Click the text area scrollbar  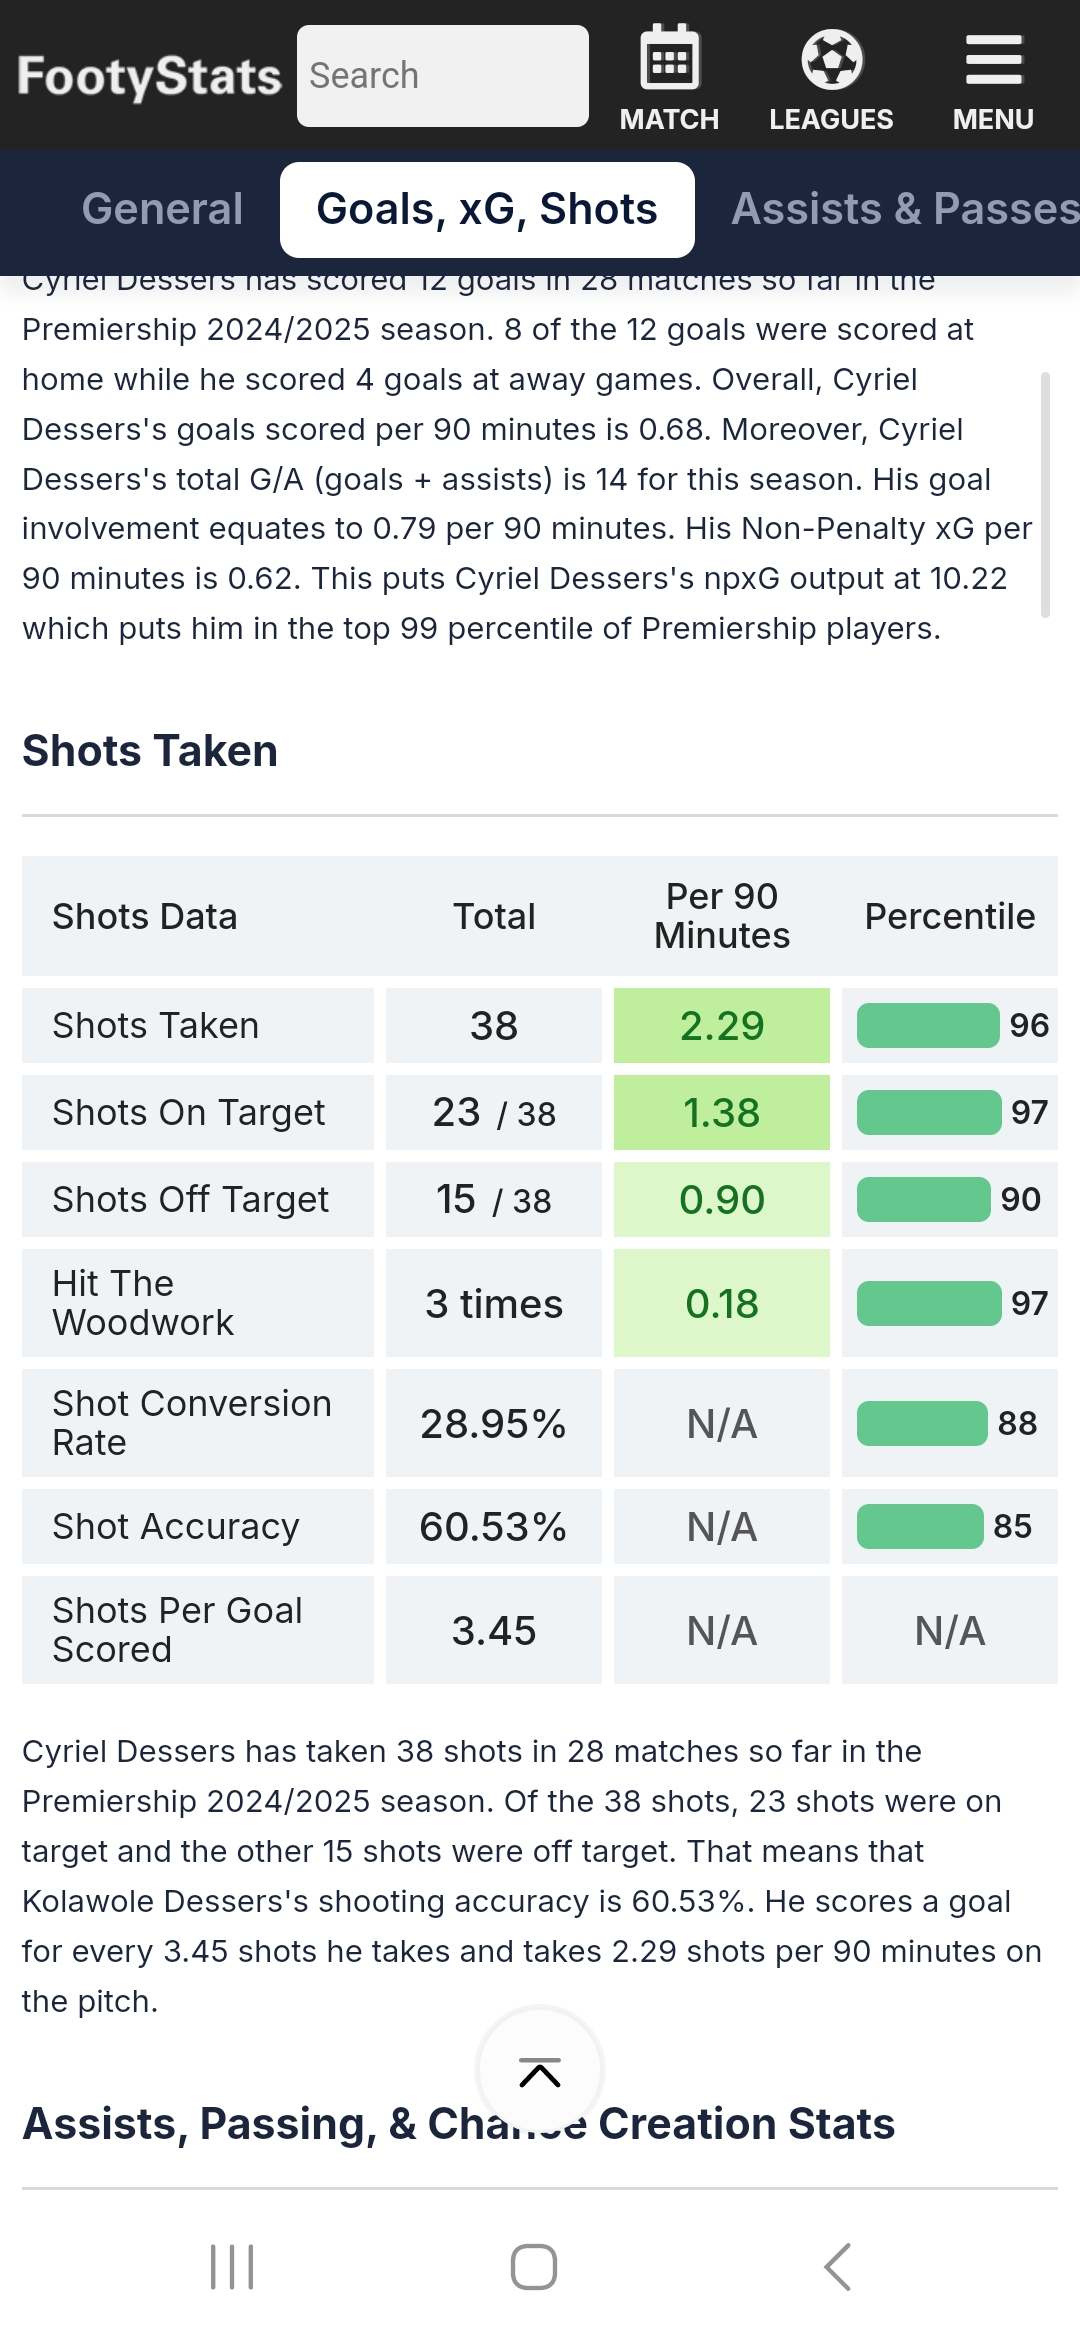[1045, 495]
